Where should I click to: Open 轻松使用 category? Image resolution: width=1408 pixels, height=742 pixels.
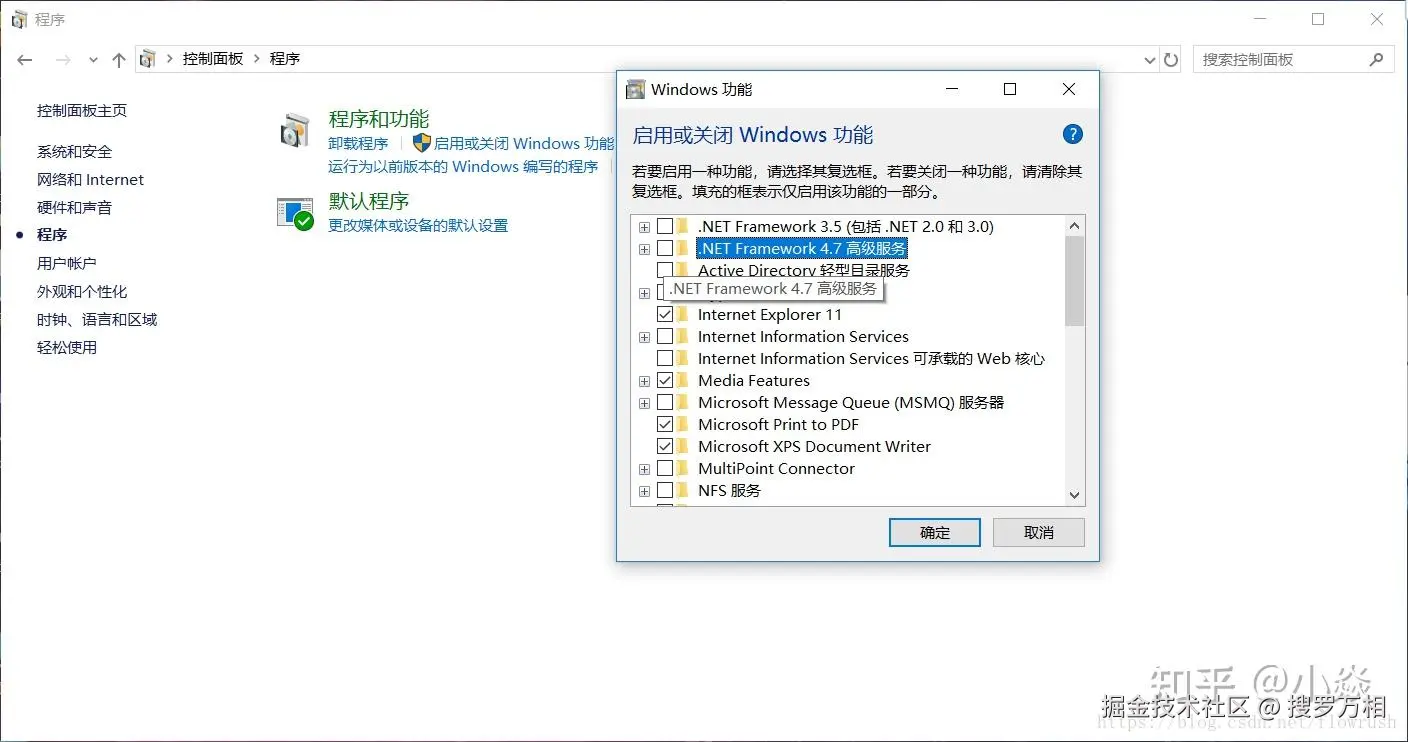point(67,348)
